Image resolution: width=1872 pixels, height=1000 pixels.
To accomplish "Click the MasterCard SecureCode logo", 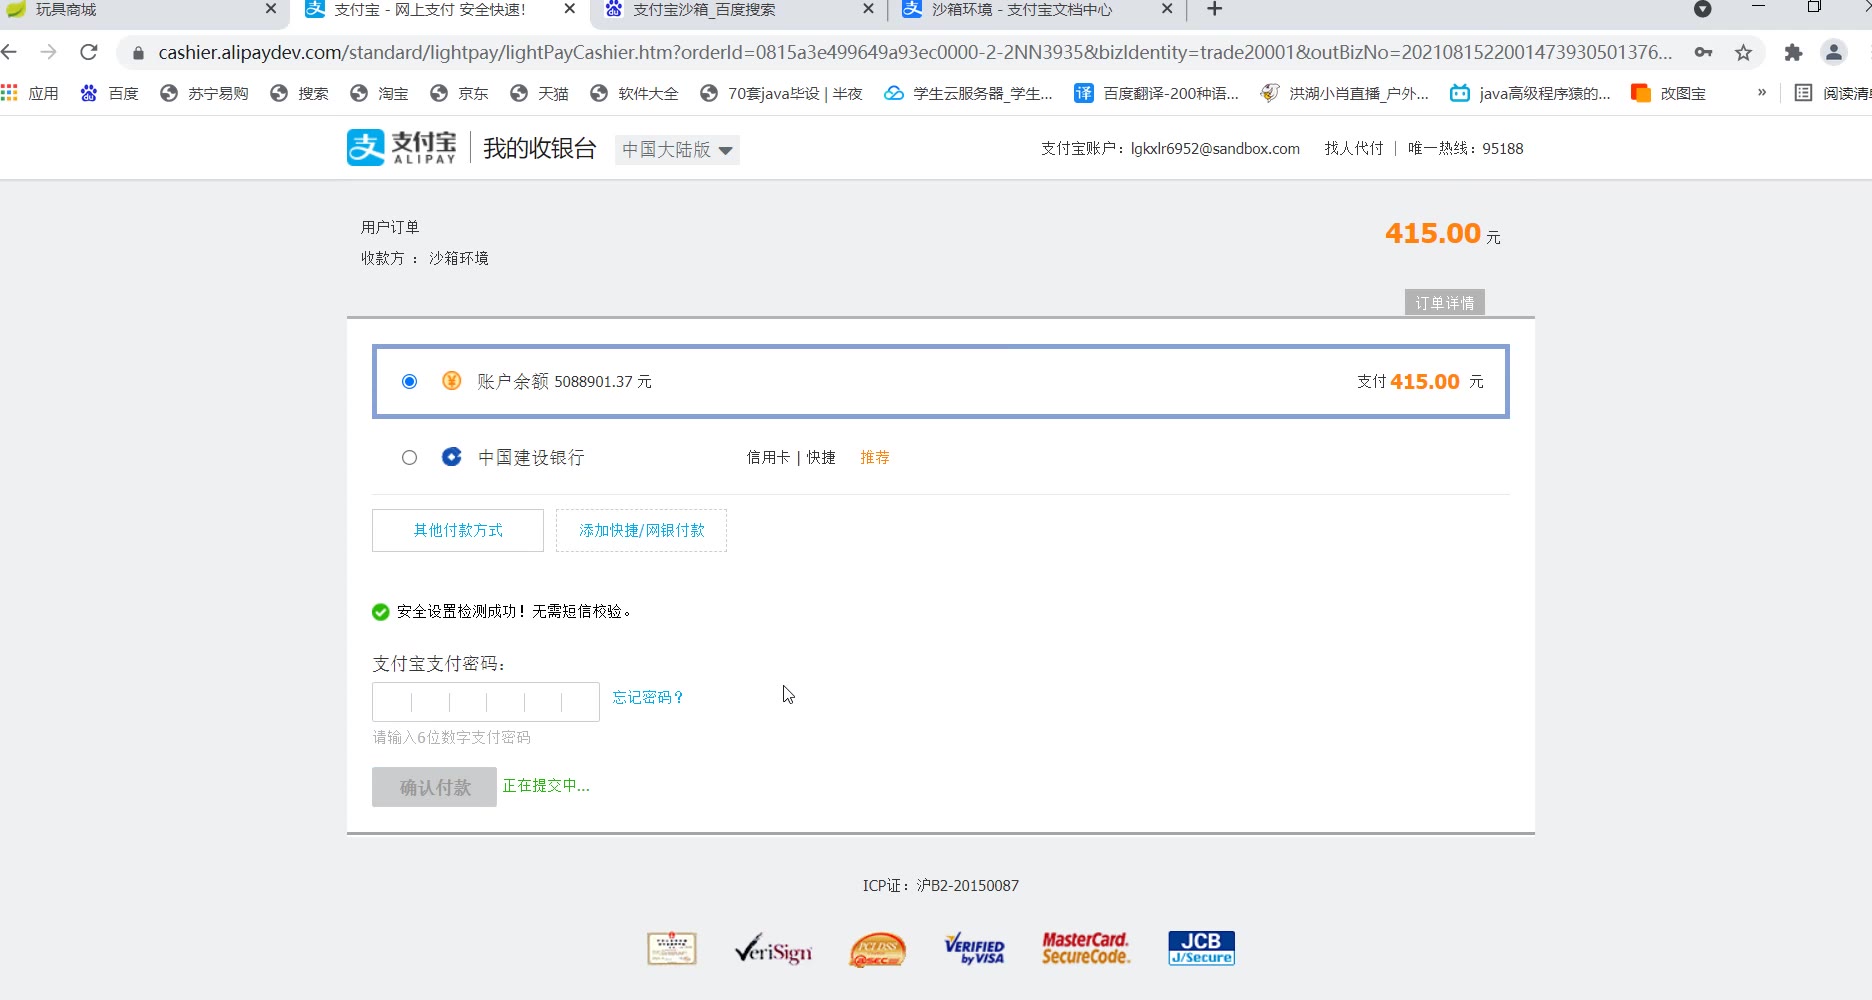I will pyautogui.click(x=1086, y=949).
